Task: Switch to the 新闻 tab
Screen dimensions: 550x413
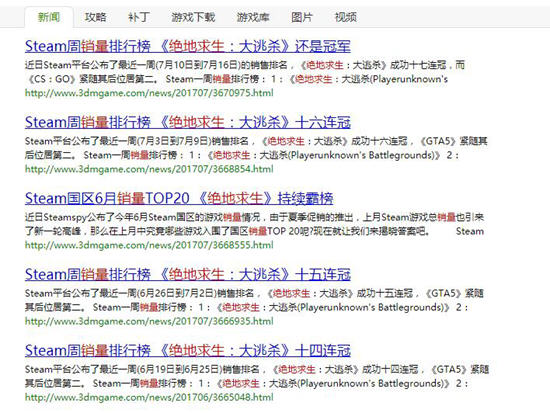Action: click(49, 17)
